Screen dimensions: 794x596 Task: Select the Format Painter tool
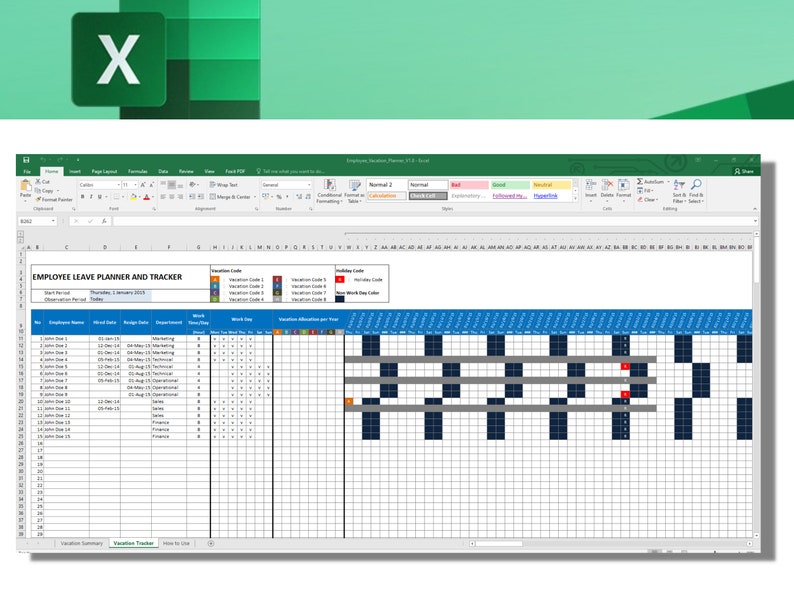click(54, 200)
